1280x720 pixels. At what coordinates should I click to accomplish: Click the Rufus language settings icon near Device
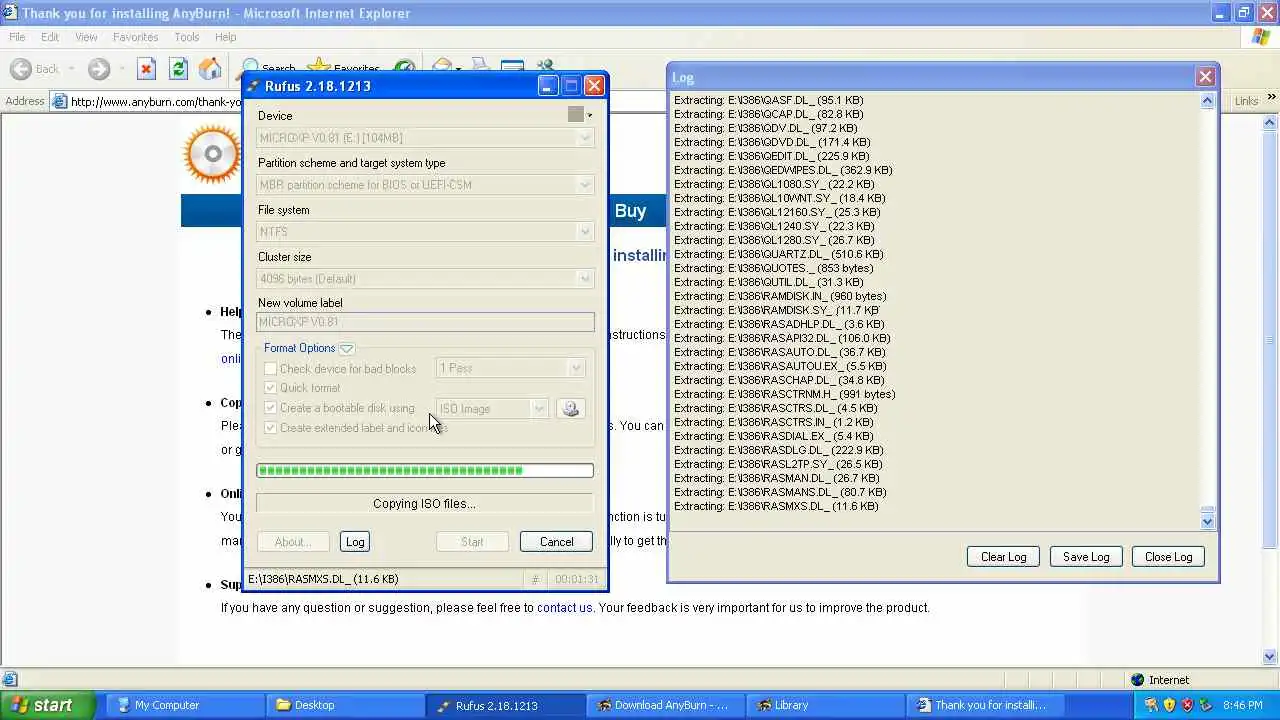click(x=576, y=115)
